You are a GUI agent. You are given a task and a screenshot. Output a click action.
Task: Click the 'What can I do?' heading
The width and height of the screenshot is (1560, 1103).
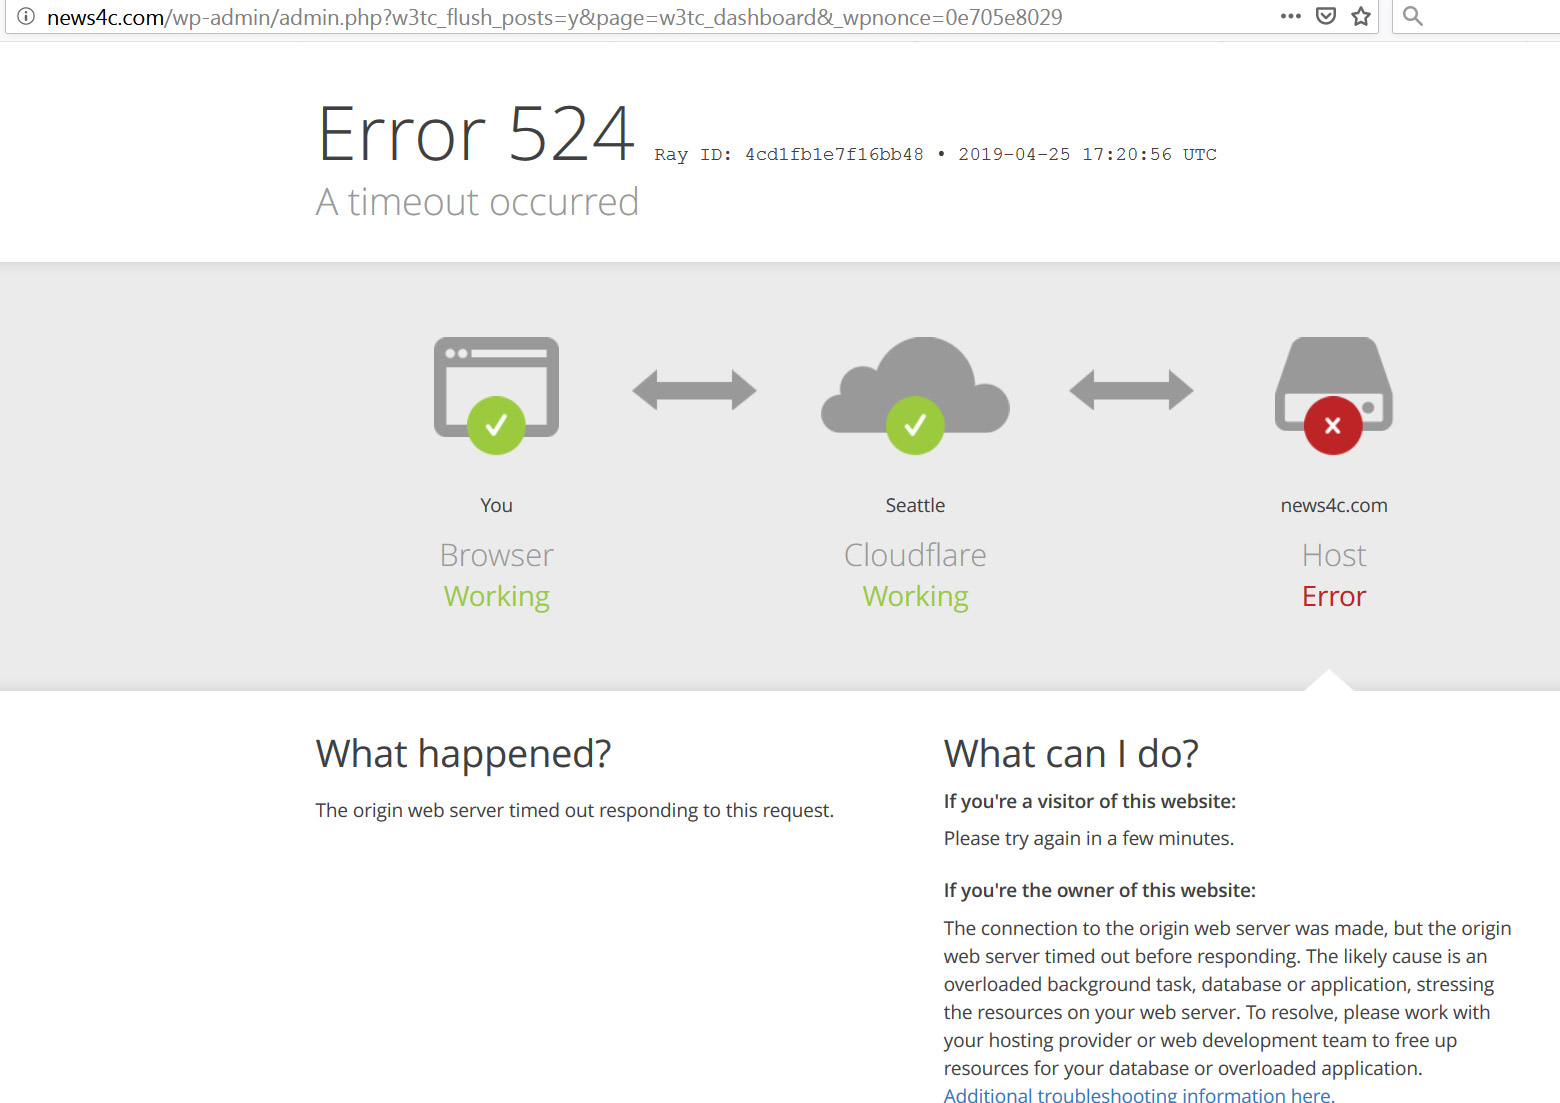coord(1071,754)
